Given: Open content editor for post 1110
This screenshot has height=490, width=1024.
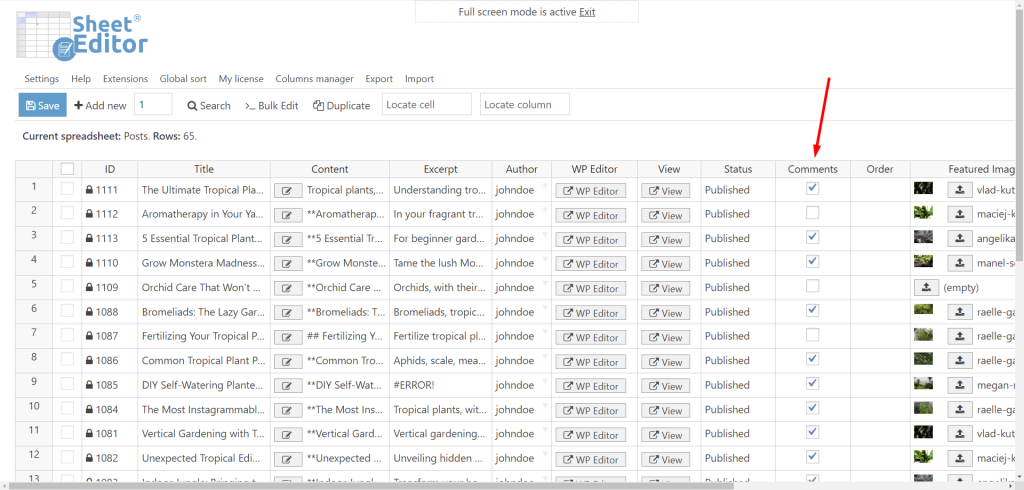Looking at the screenshot, I should 287,264.
